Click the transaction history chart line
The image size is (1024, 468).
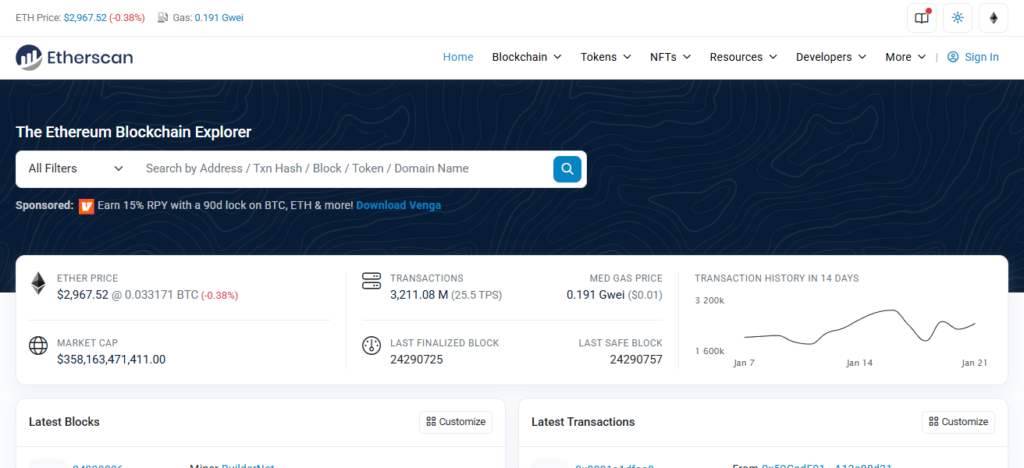(859, 326)
